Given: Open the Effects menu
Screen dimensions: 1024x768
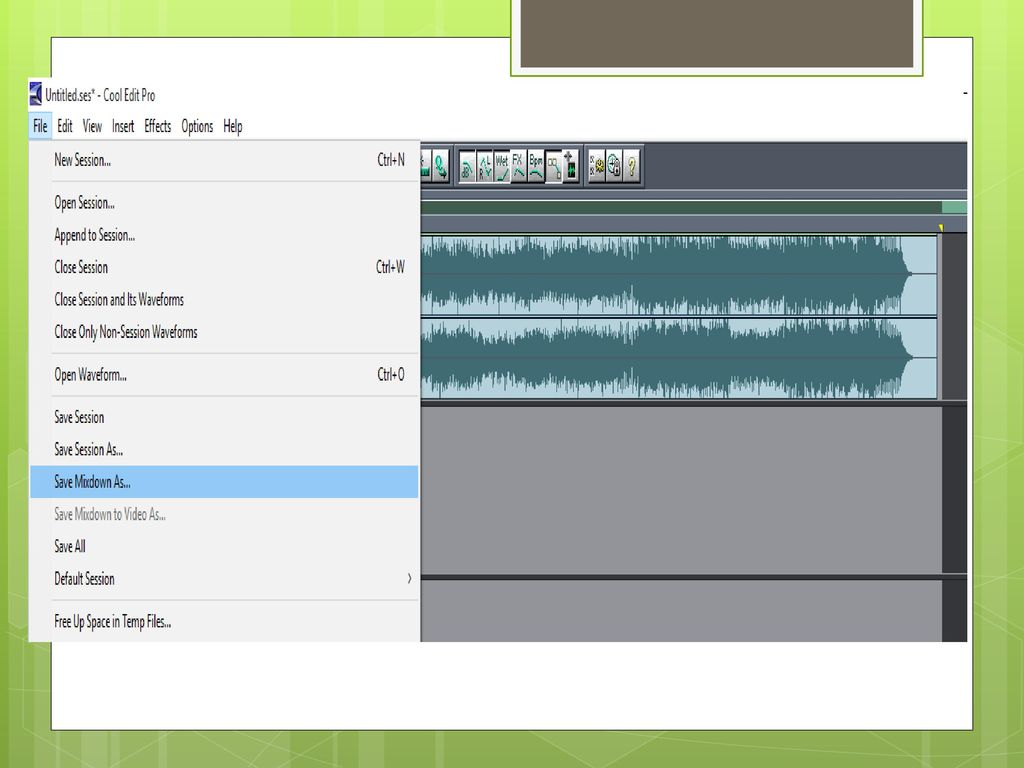Looking at the screenshot, I should (x=157, y=126).
